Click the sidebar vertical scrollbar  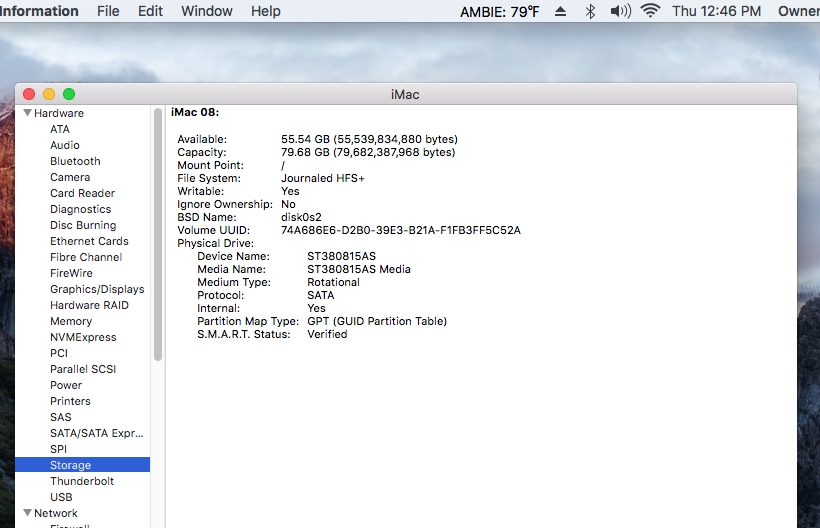[158, 234]
